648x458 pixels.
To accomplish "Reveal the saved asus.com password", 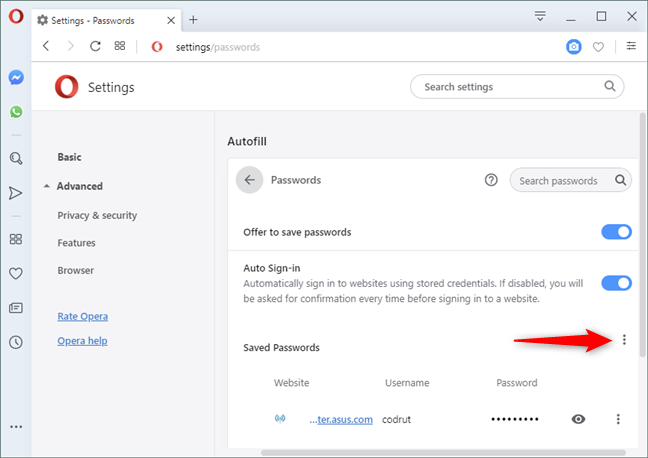I will coord(578,419).
